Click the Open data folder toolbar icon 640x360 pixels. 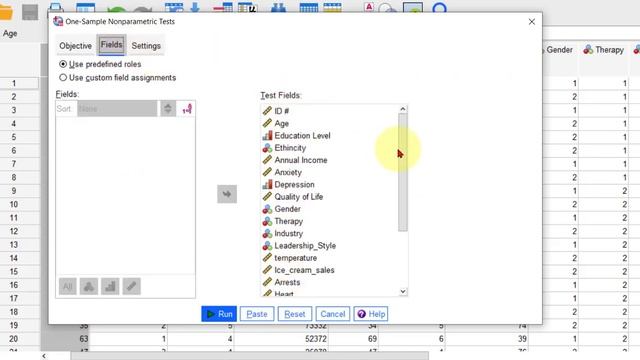tap(6, 12)
